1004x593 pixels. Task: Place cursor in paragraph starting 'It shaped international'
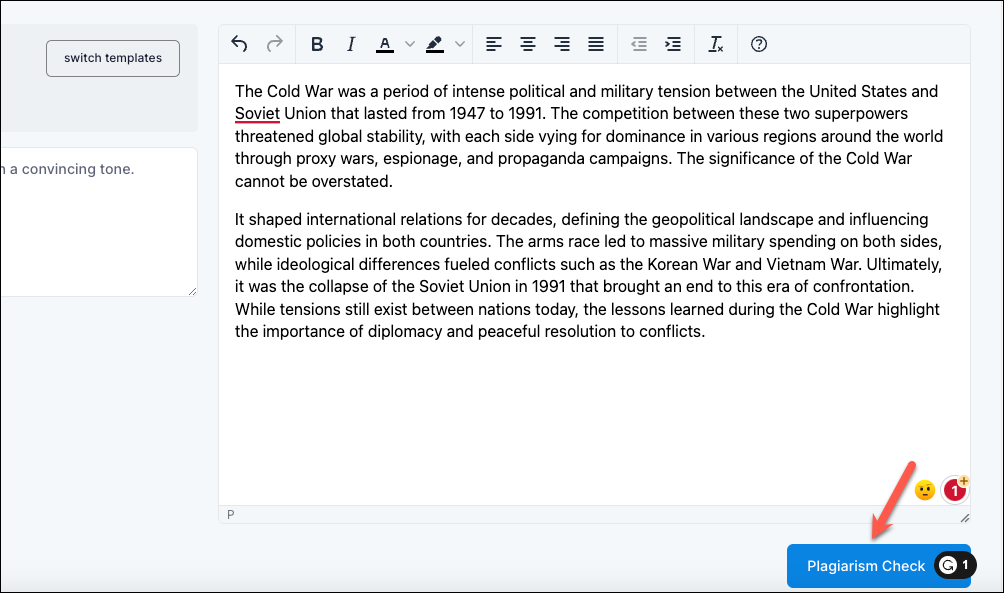click(588, 275)
